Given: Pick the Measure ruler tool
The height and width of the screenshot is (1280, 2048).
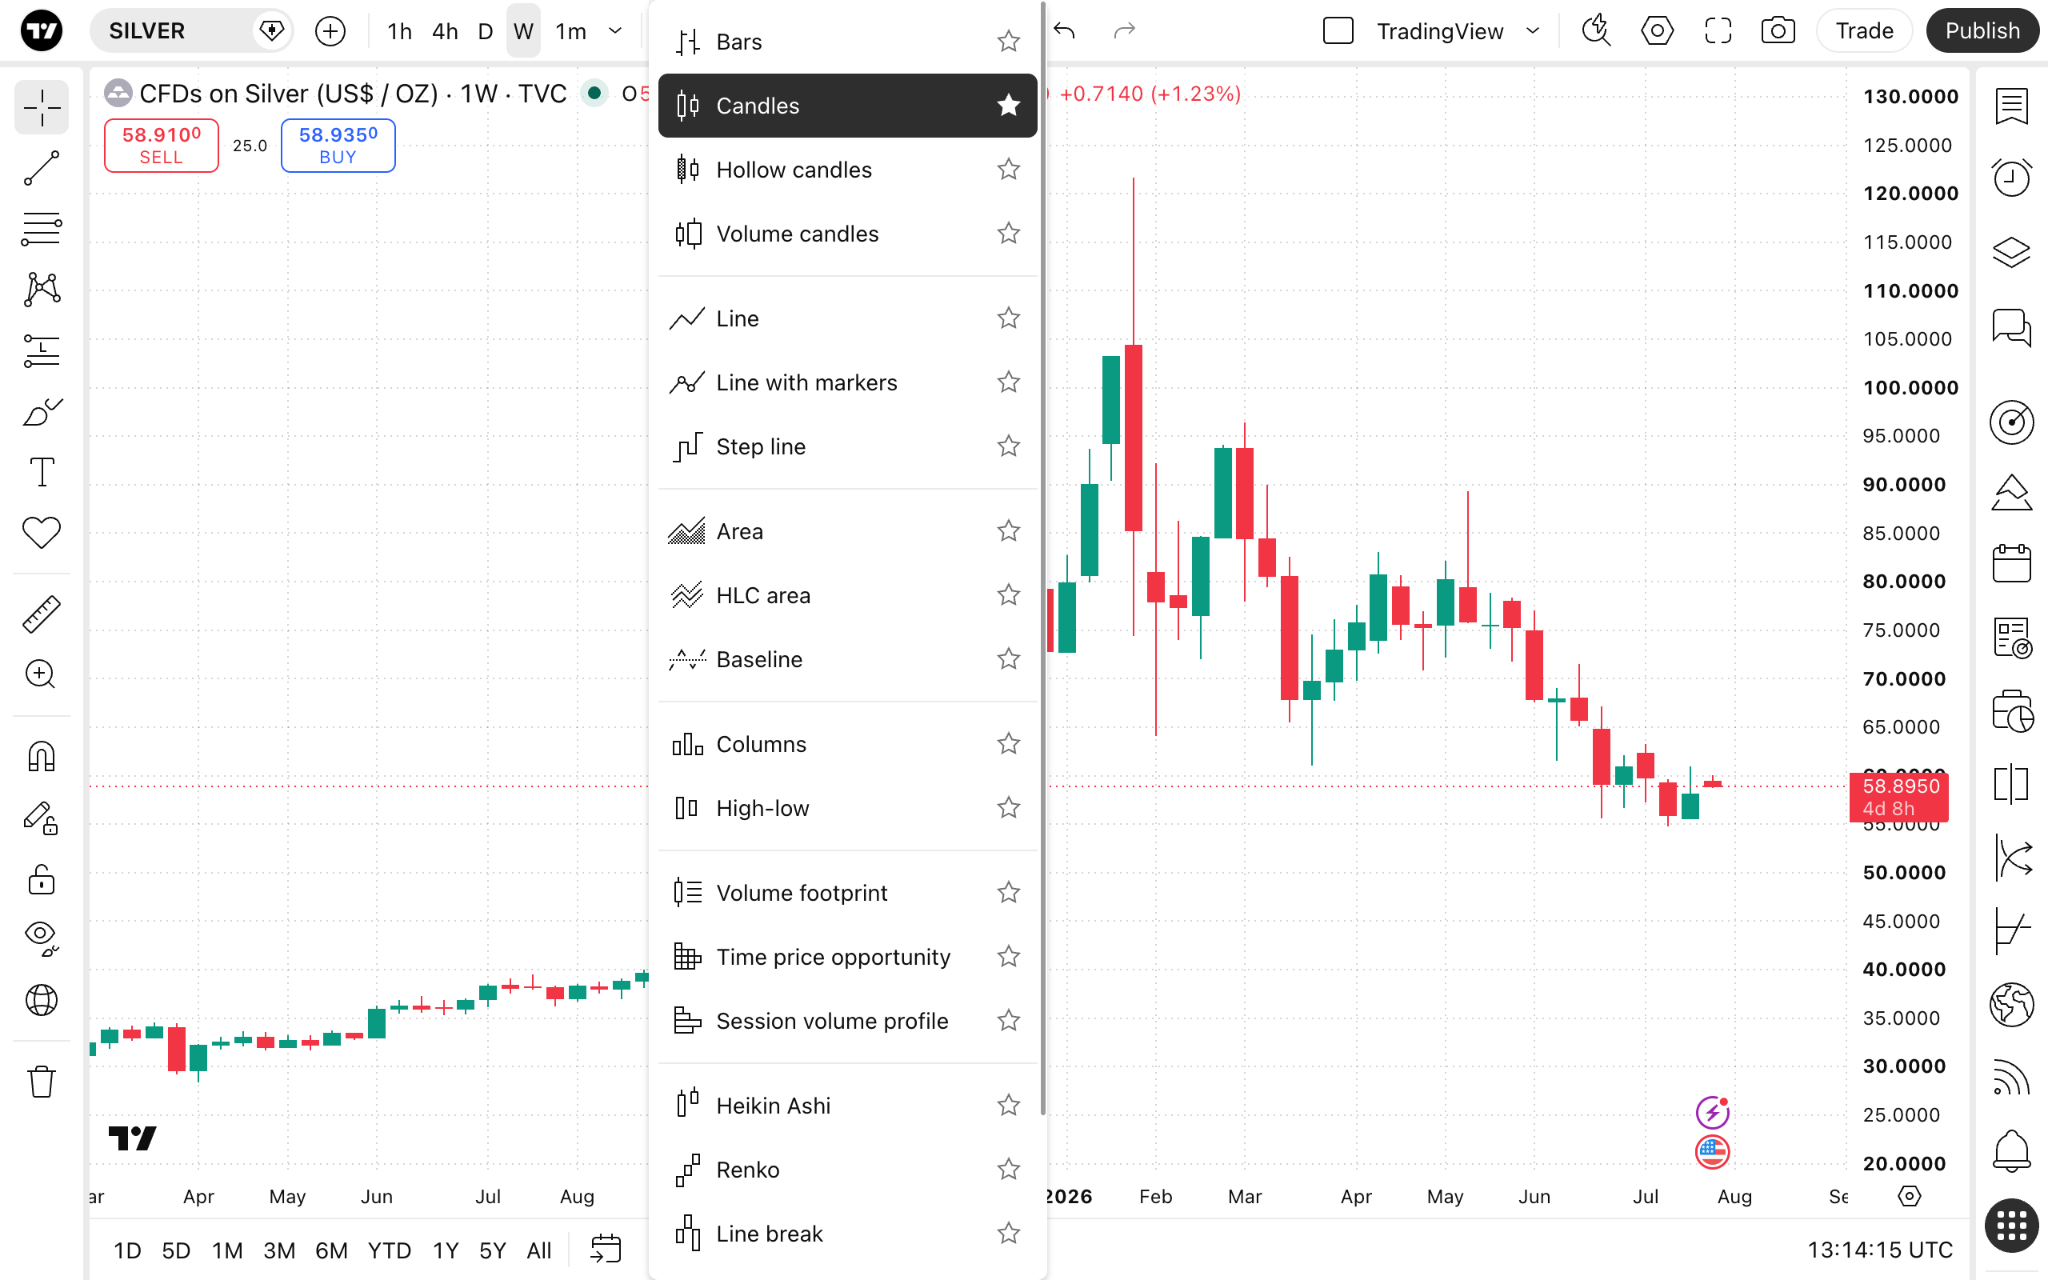Looking at the screenshot, I should 41,614.
